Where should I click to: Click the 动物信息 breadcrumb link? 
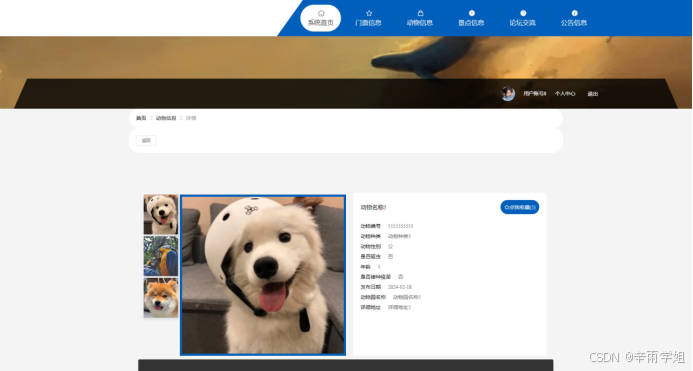[x=166, y=118]
